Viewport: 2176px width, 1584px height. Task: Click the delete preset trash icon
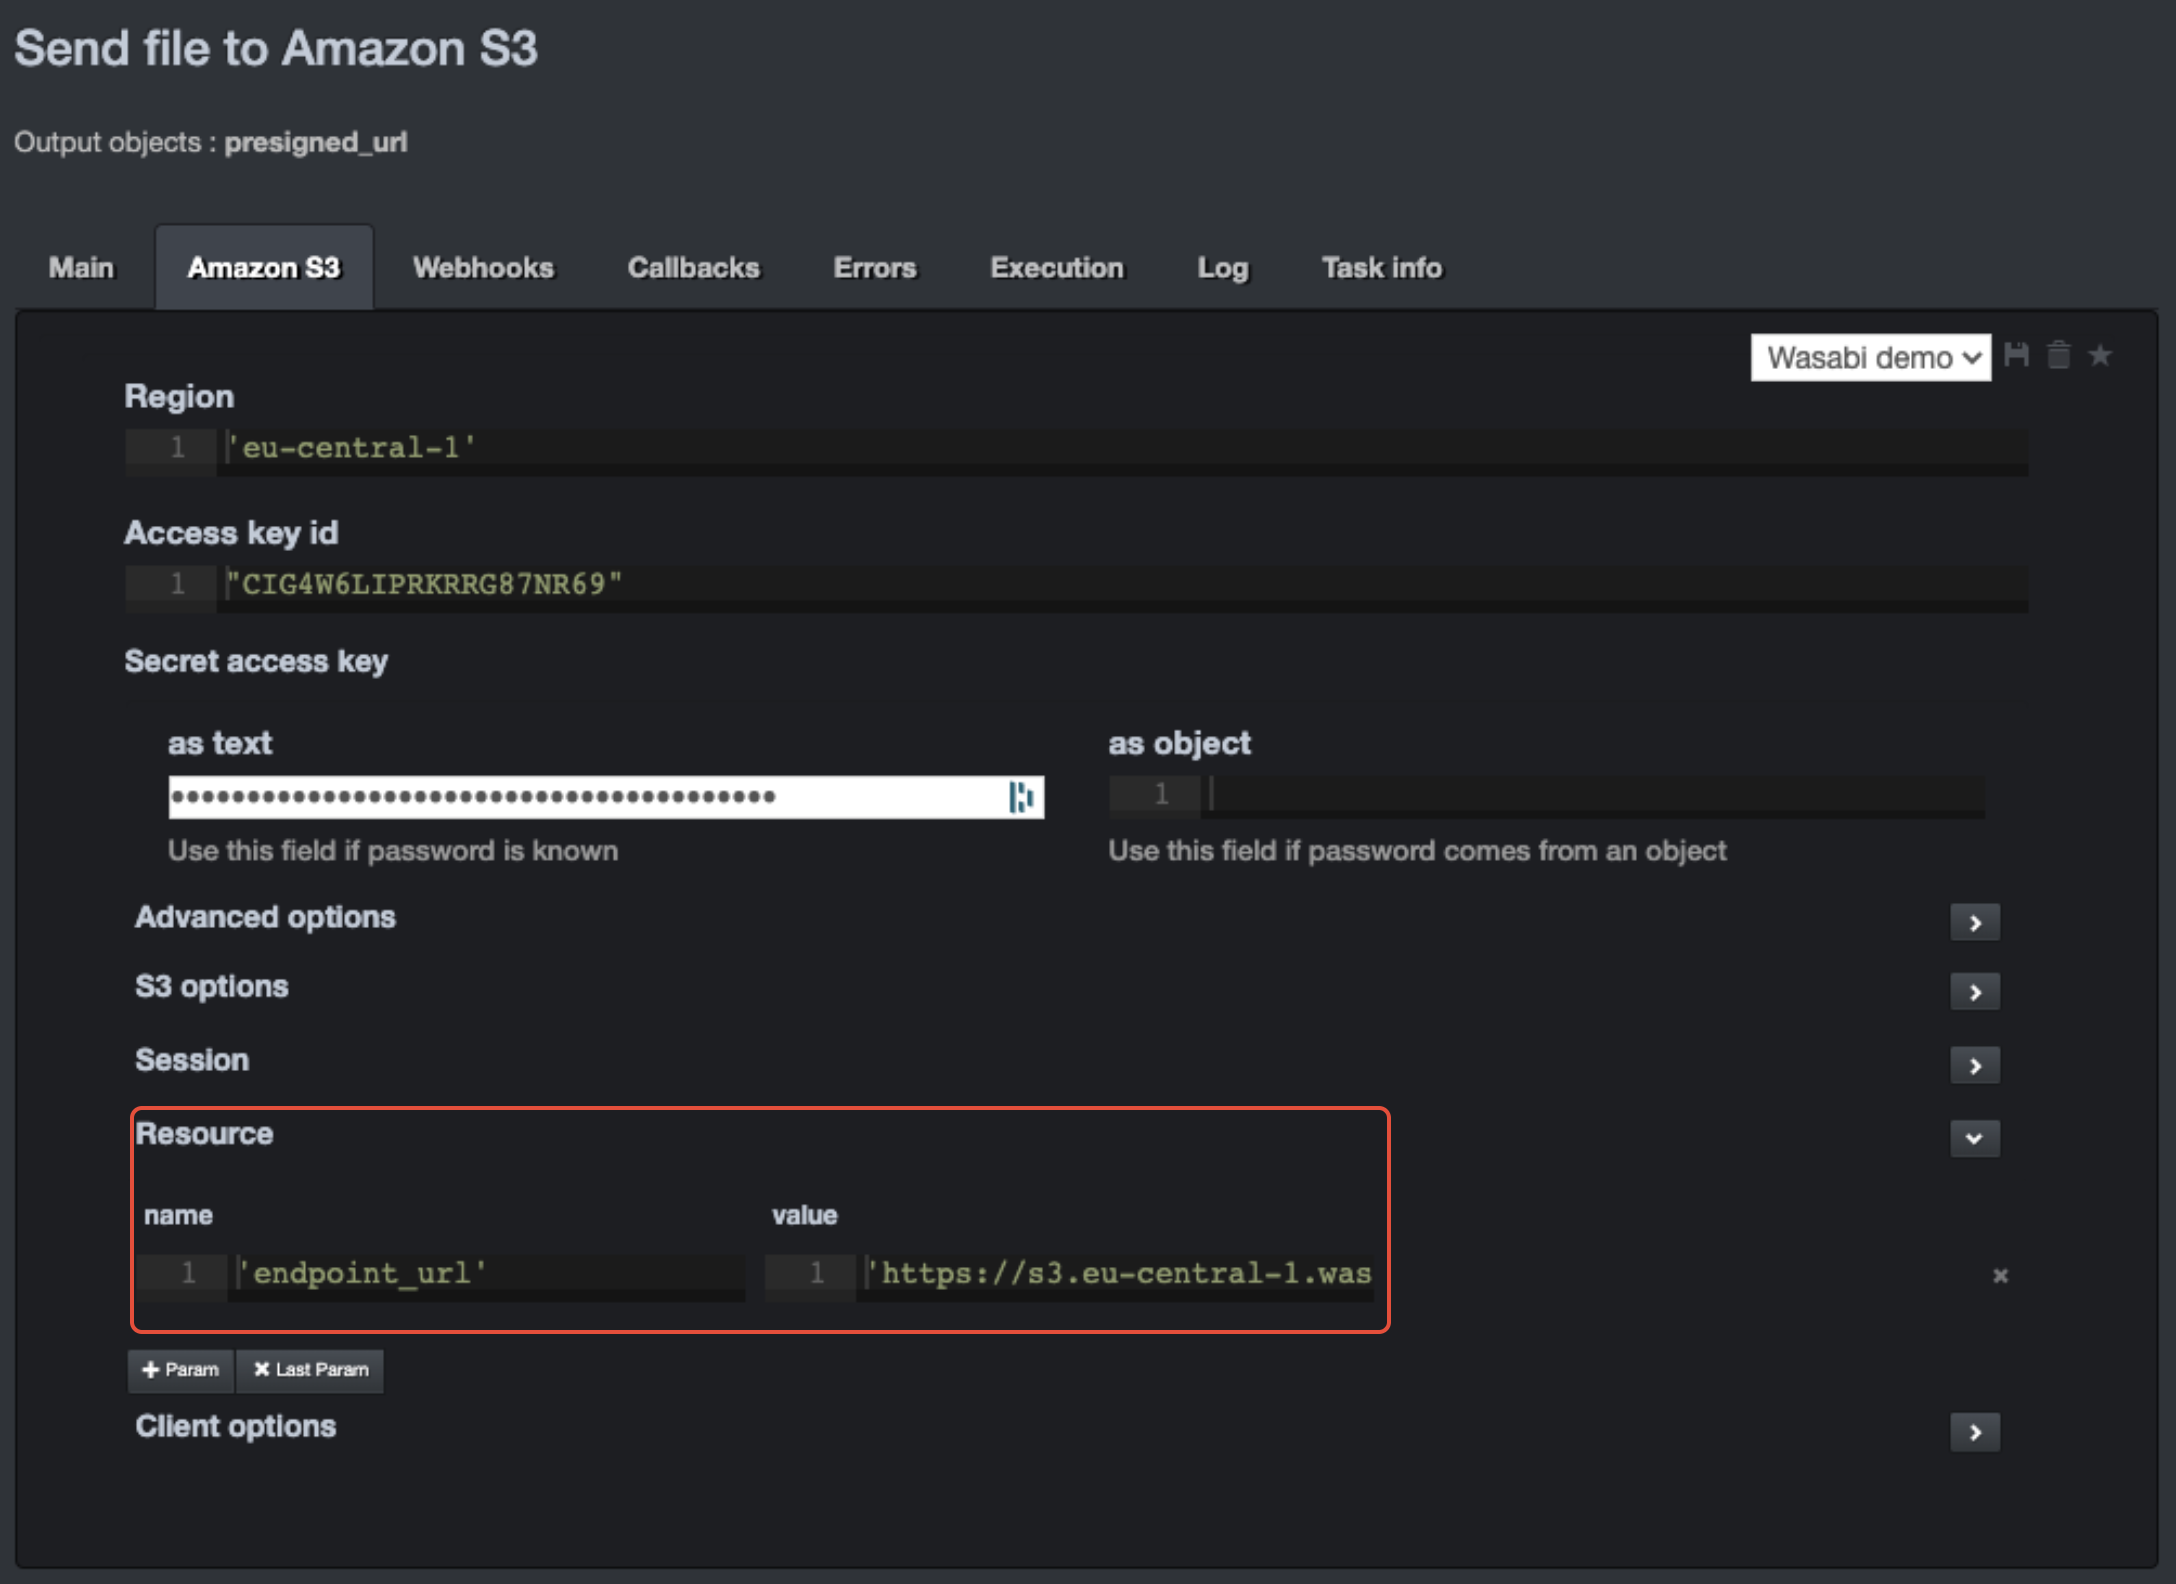[x=2058, y=355]
